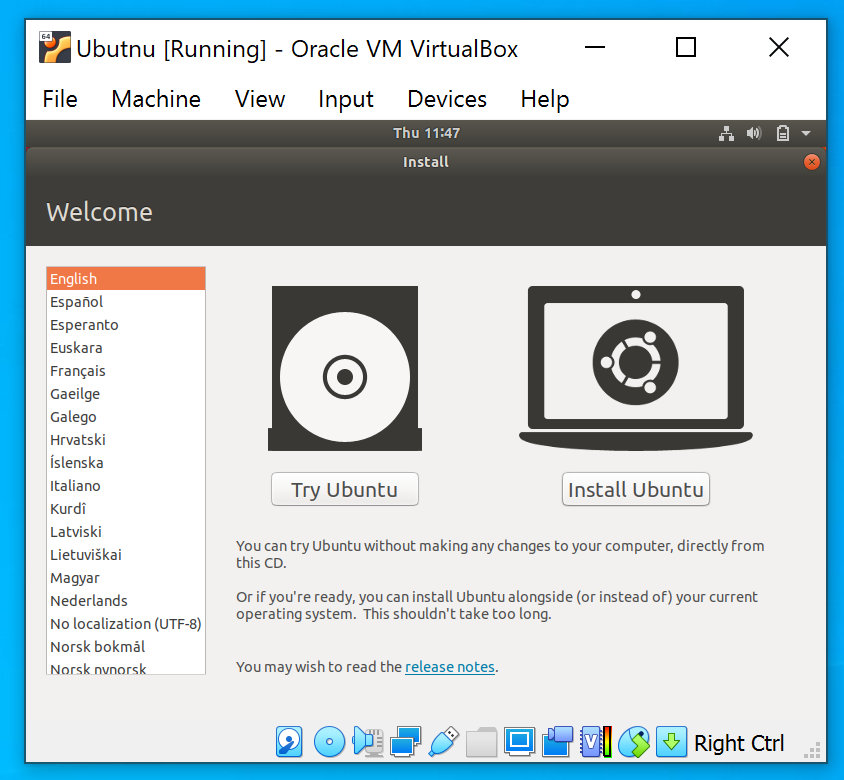
Task: Select Français in the language list
Action: (126, 371)
